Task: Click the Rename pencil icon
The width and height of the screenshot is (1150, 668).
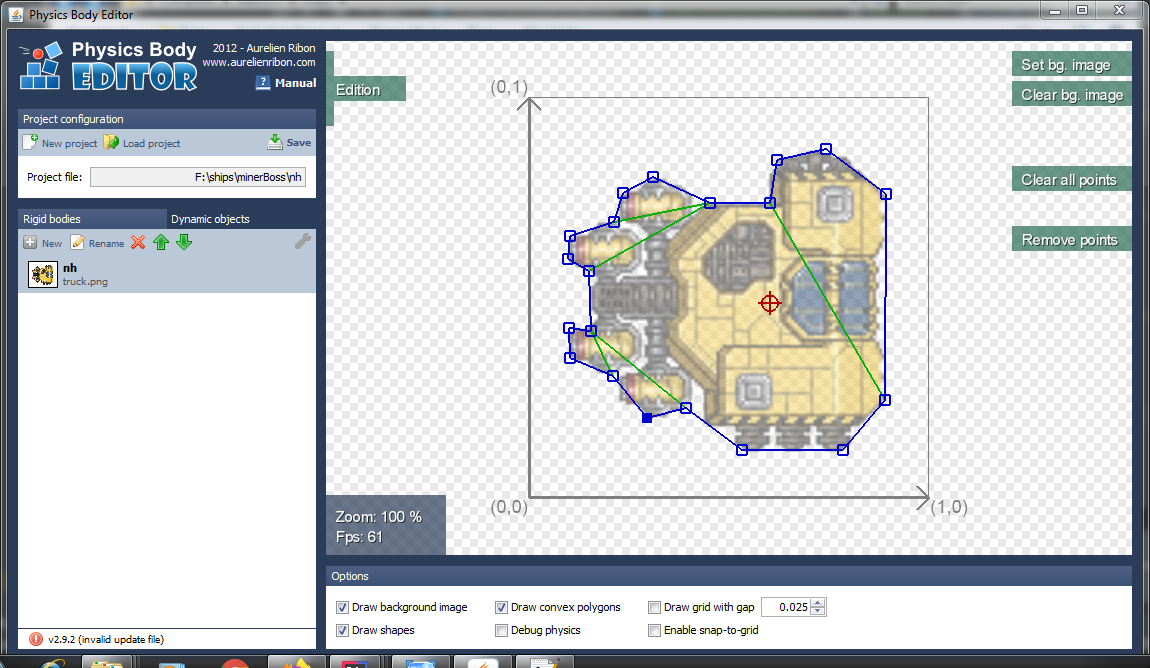Action: (77, 243)
